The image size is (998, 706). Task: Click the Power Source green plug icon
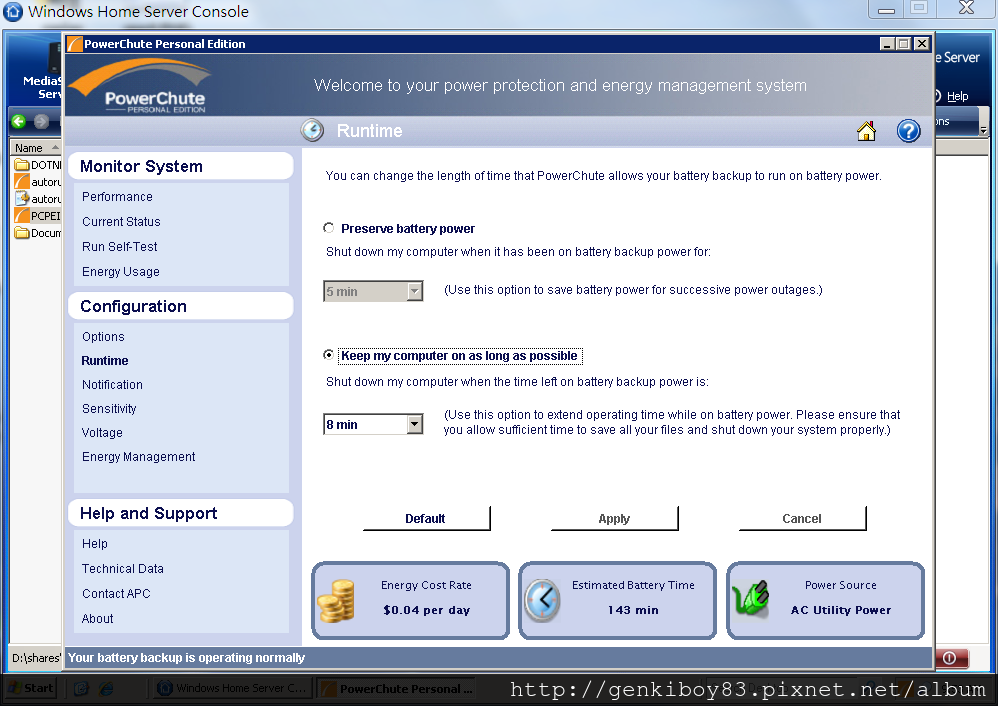(x=750, y=598)
